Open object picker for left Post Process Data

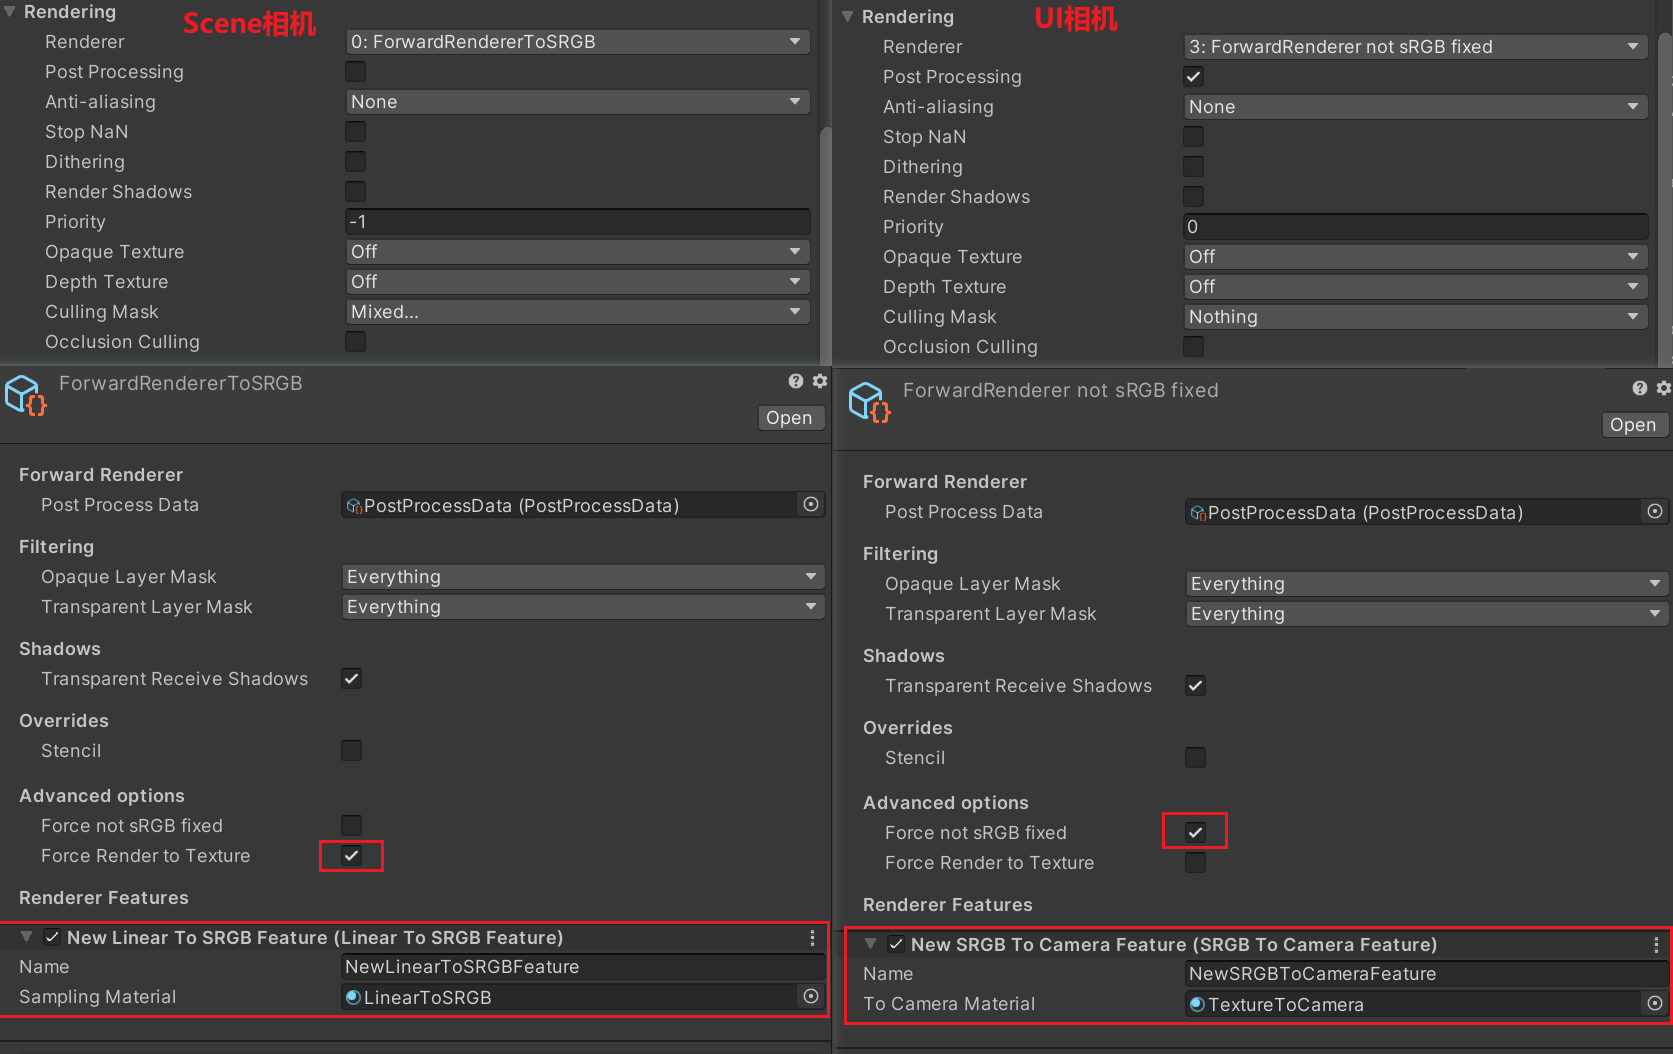(x=811, y=505)
